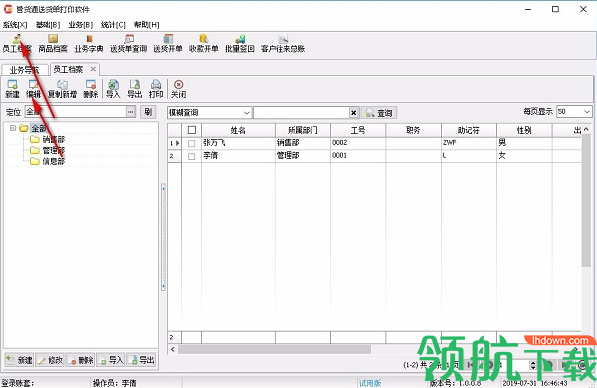Open the 帮助[H] menu

(x=147, y=25)
